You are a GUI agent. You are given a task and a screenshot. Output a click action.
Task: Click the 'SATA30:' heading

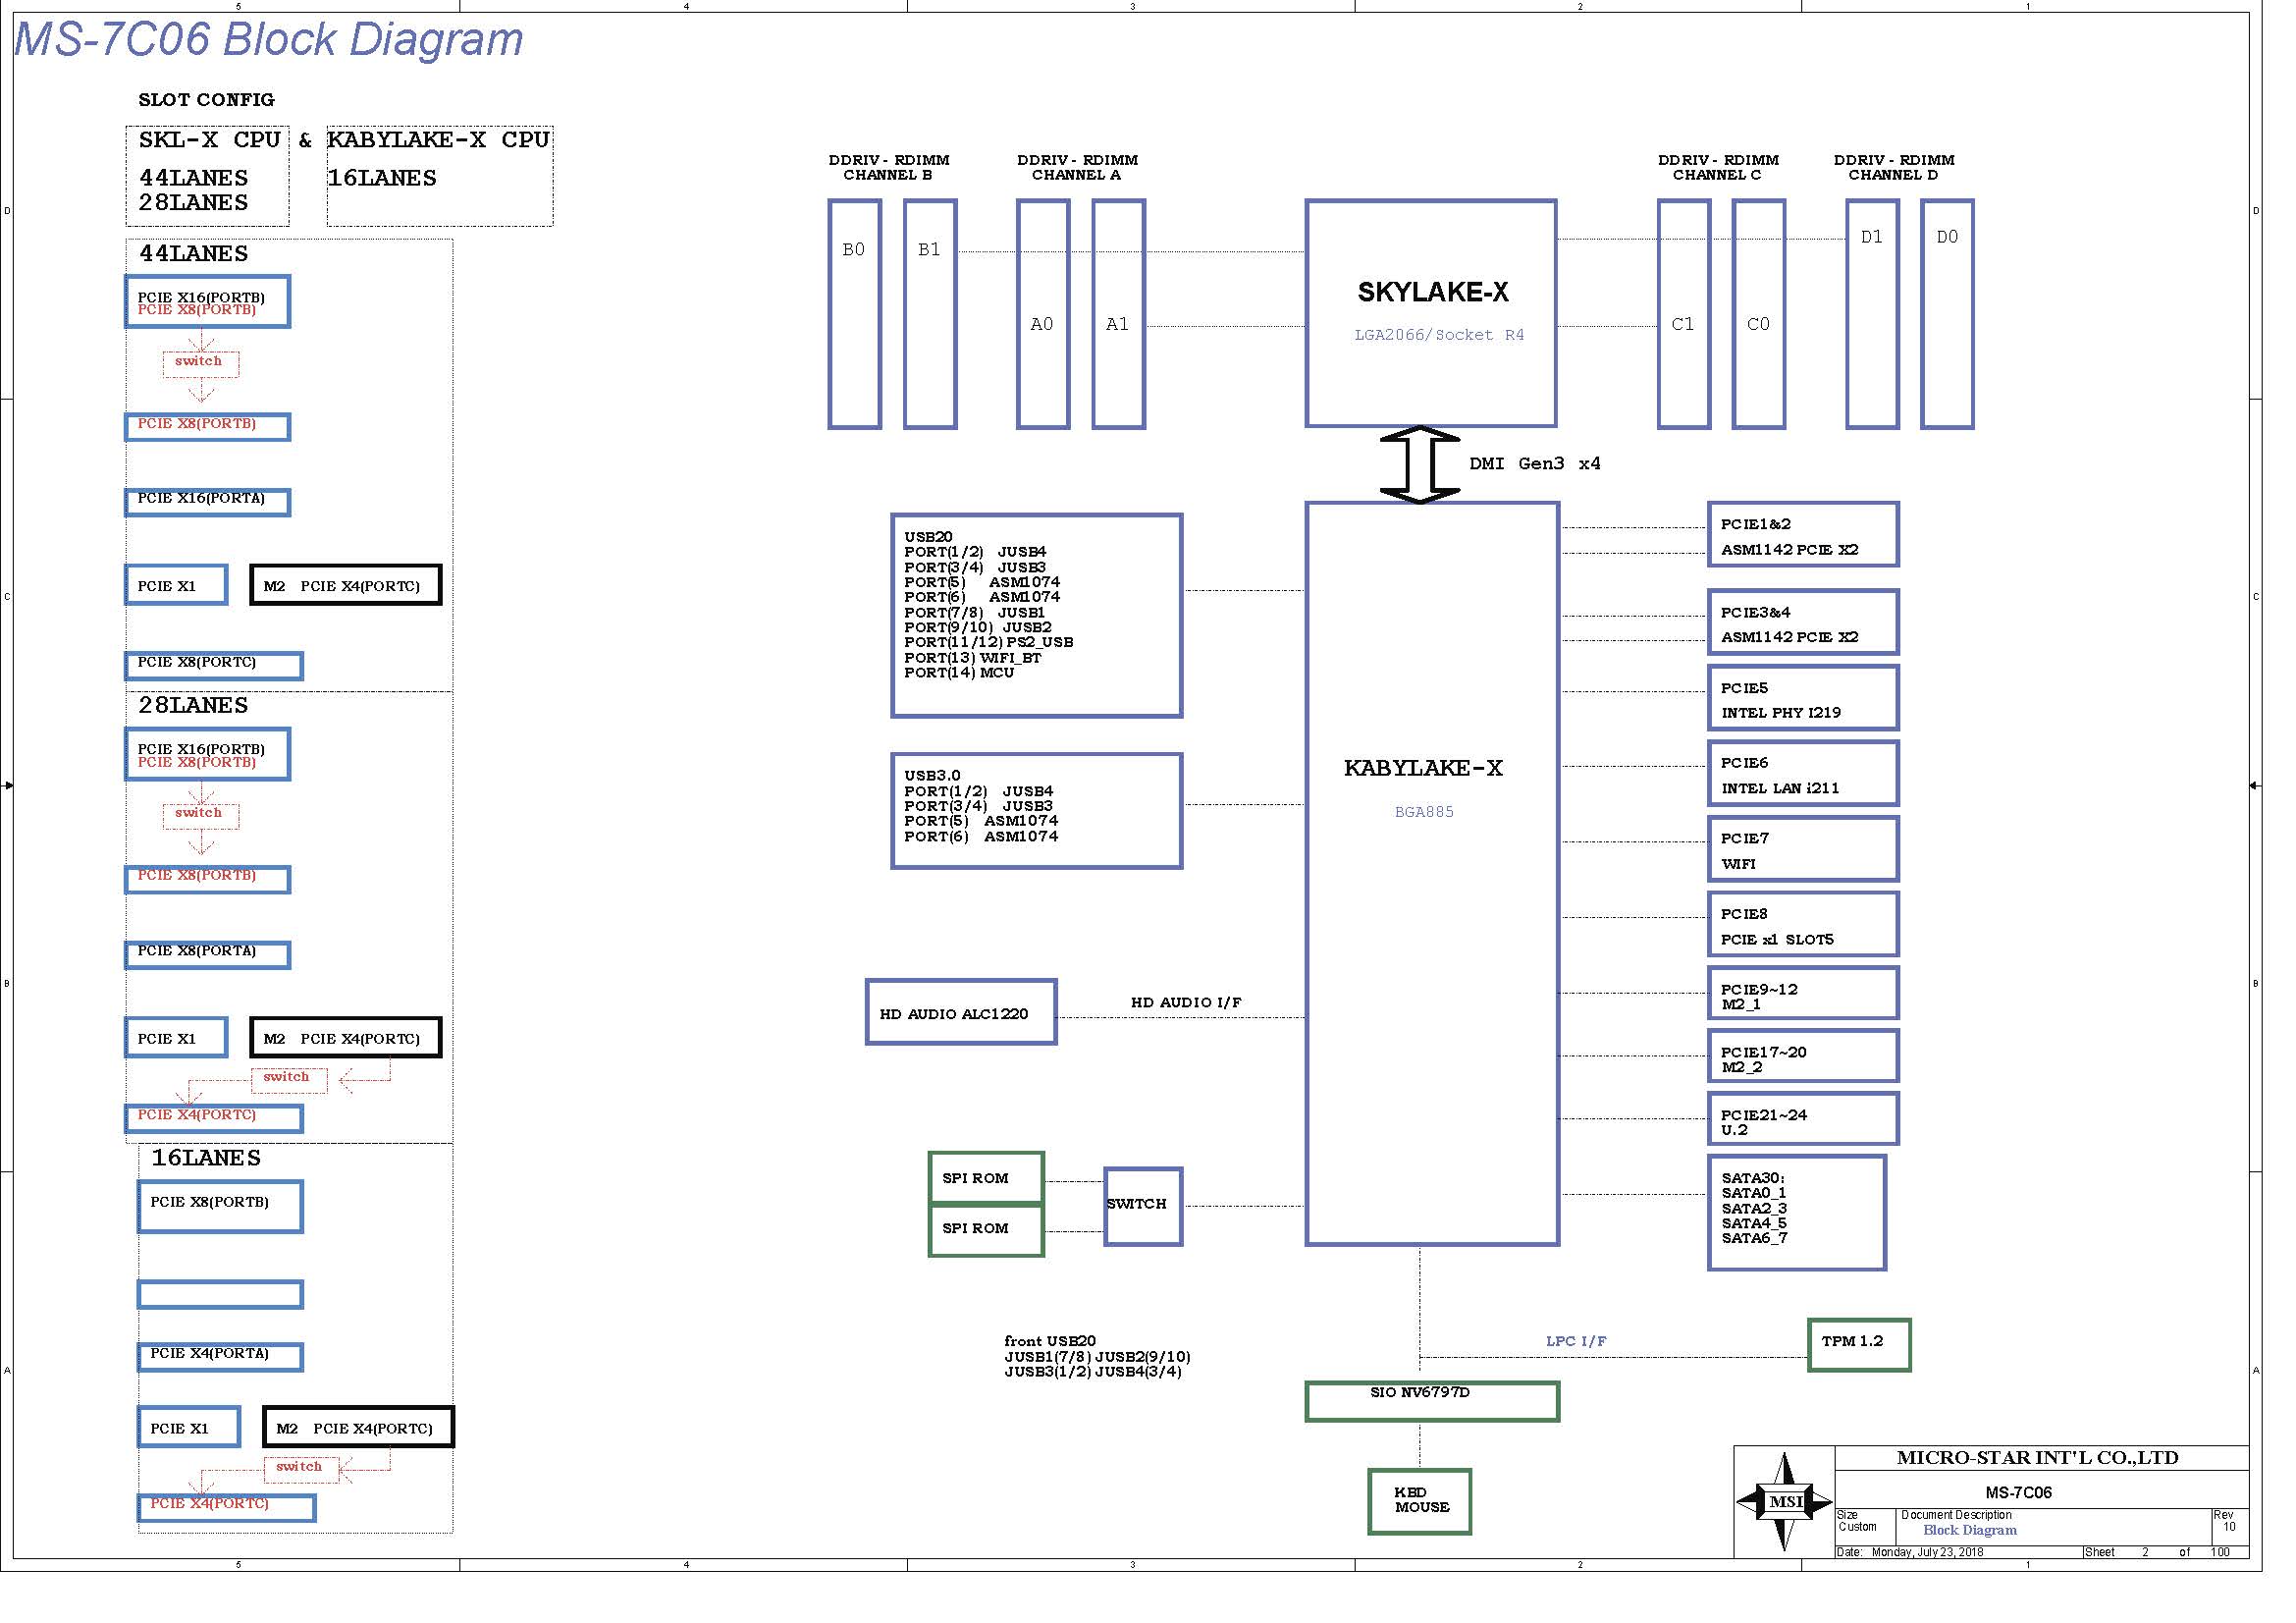(1752, 1178)
